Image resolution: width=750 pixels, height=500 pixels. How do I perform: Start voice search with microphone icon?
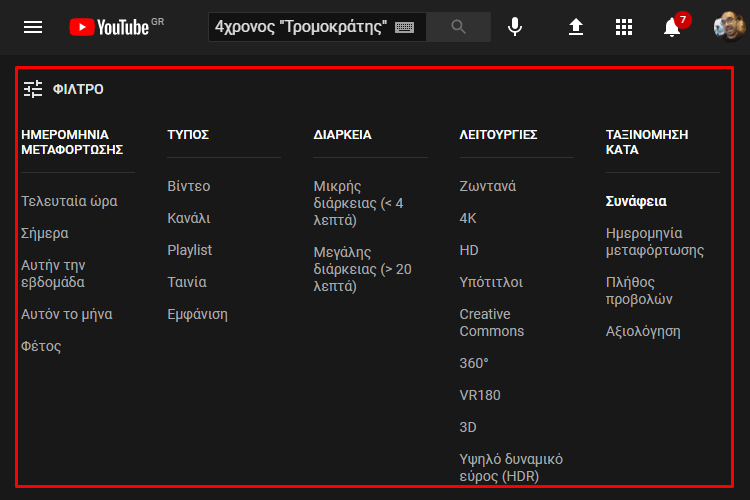pos(515,27)
